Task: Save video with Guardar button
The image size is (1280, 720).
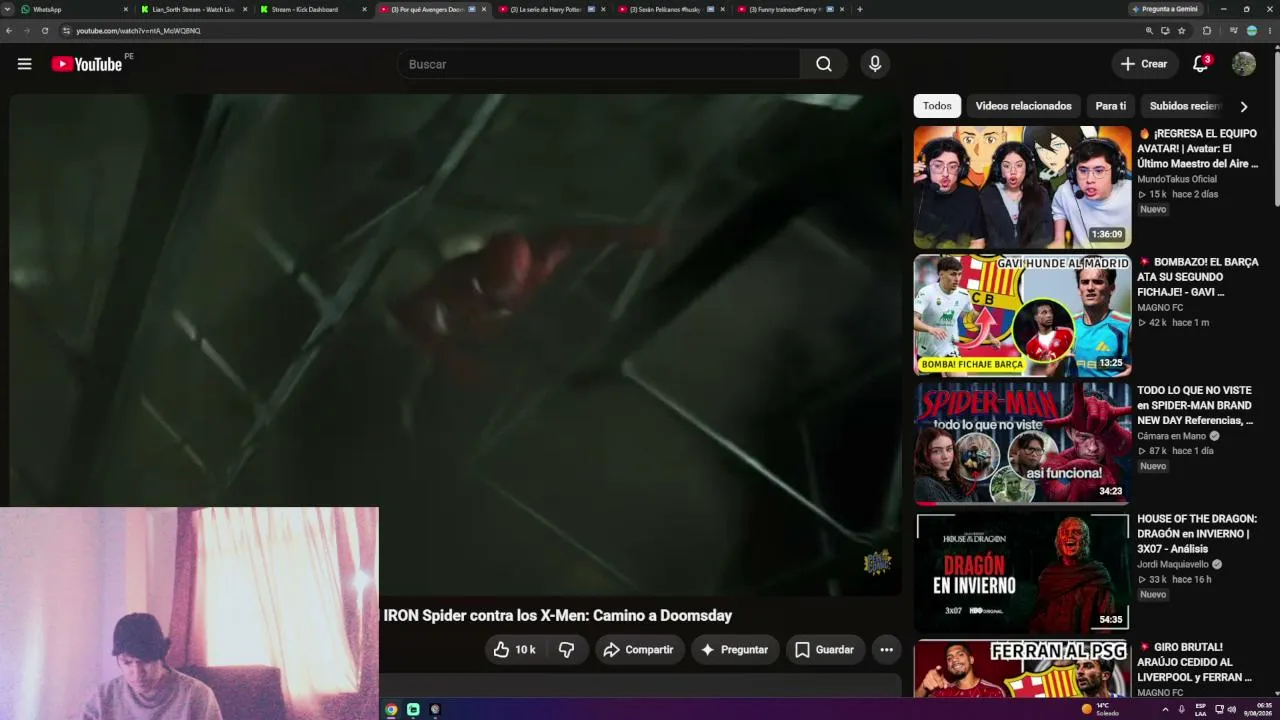Action: pyautogui.click(x=825, y=650)
